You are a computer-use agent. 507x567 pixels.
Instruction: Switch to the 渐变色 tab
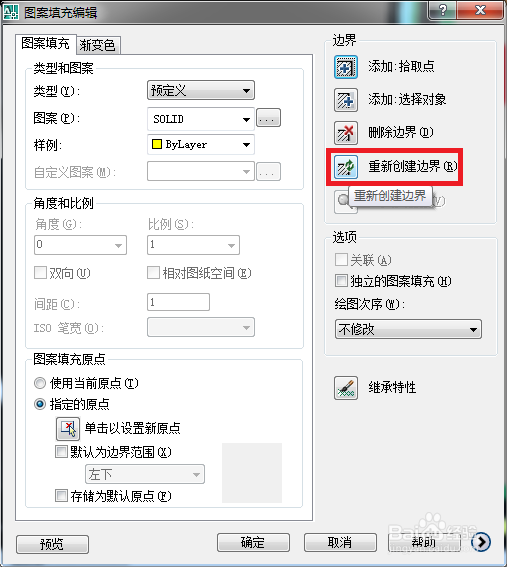(98, 45)
